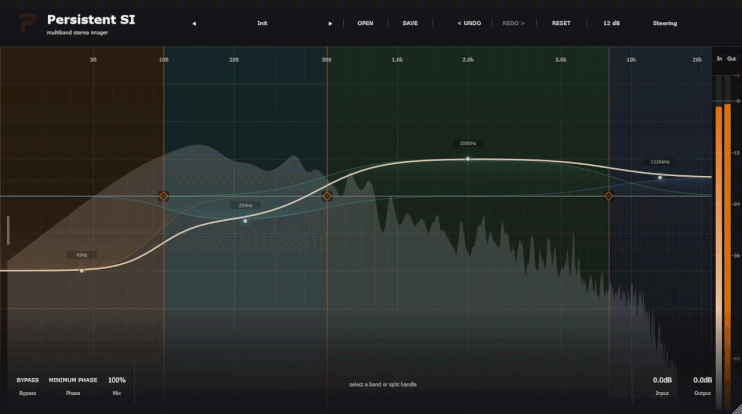The image size is (742, 414).
Task: Click the resize grip in bottom corner
Action: point(737,409)
